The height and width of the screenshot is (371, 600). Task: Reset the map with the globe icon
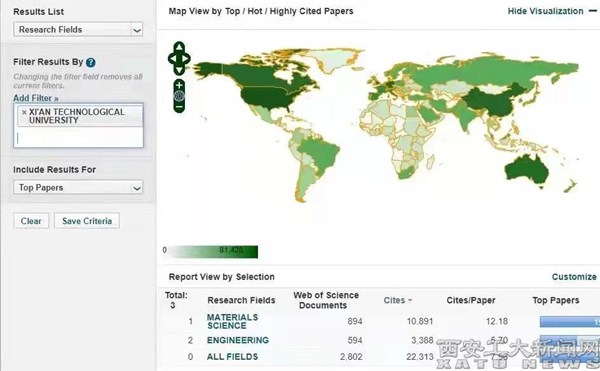(x=179, y=96)
